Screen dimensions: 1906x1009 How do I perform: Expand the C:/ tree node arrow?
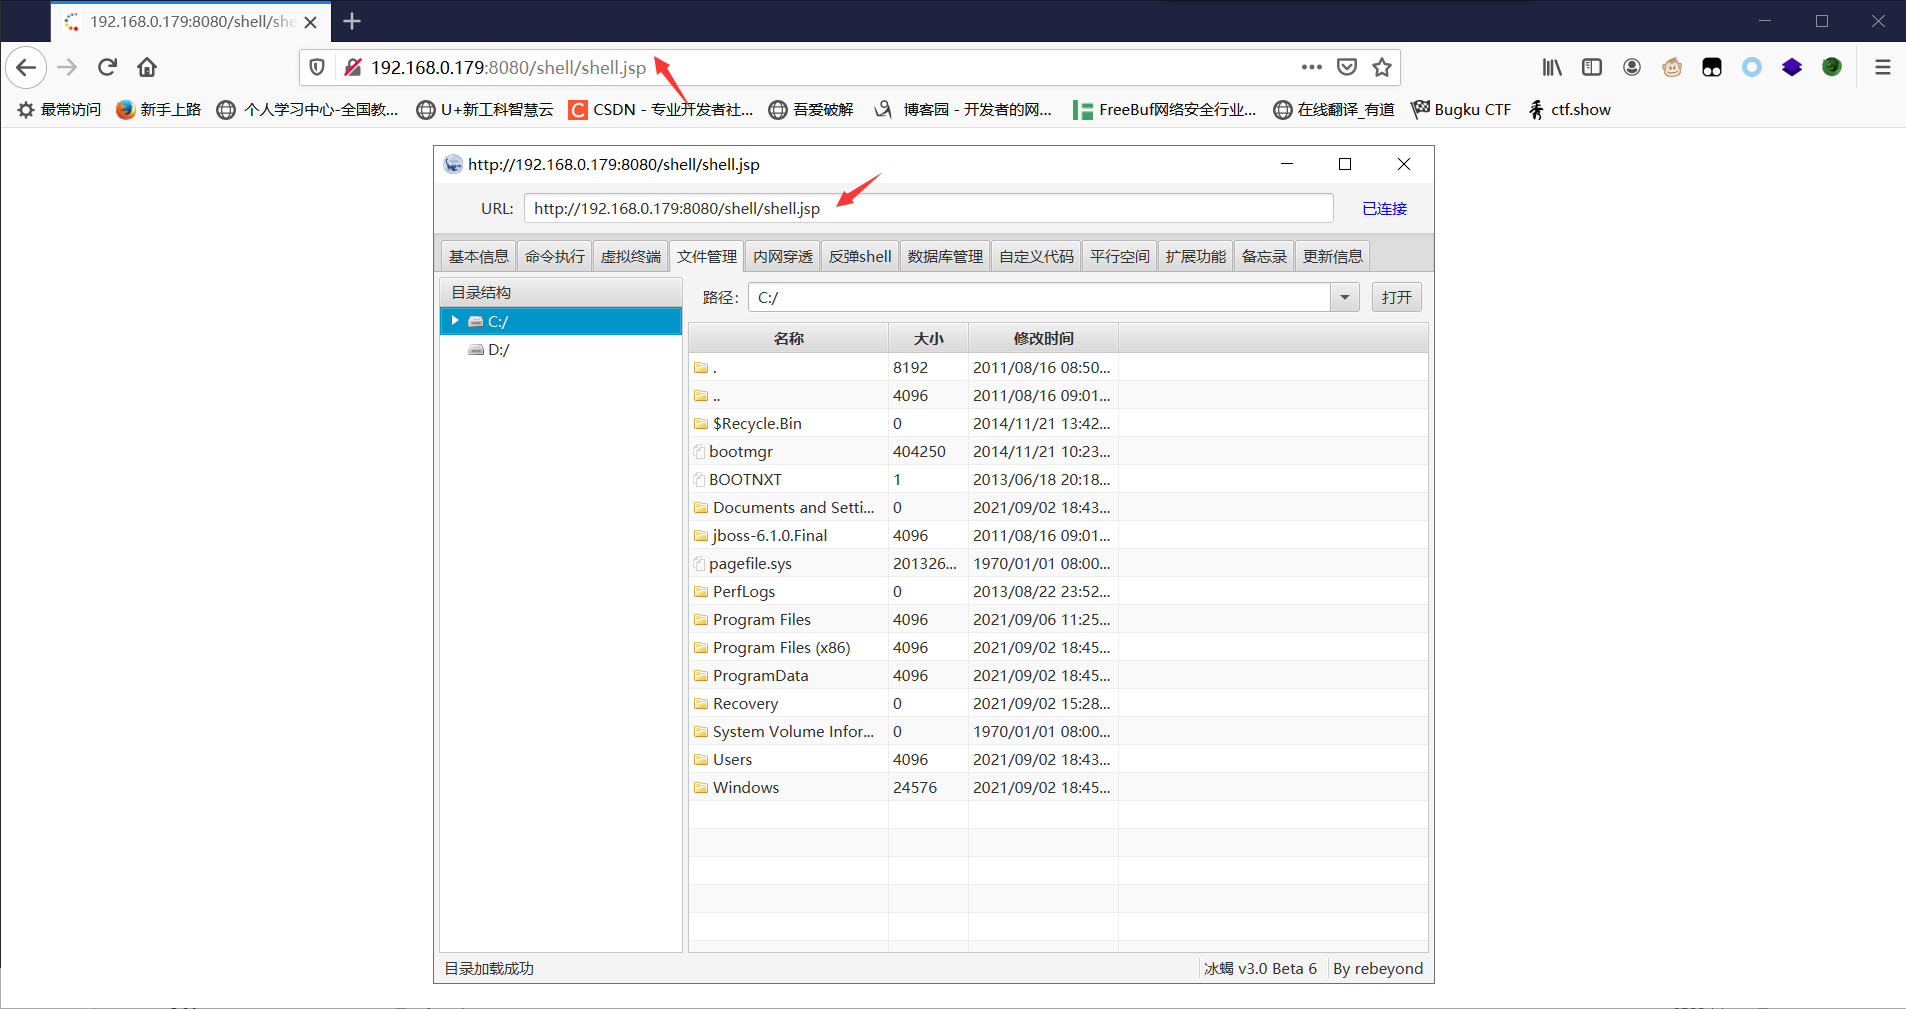click(455, 321)
